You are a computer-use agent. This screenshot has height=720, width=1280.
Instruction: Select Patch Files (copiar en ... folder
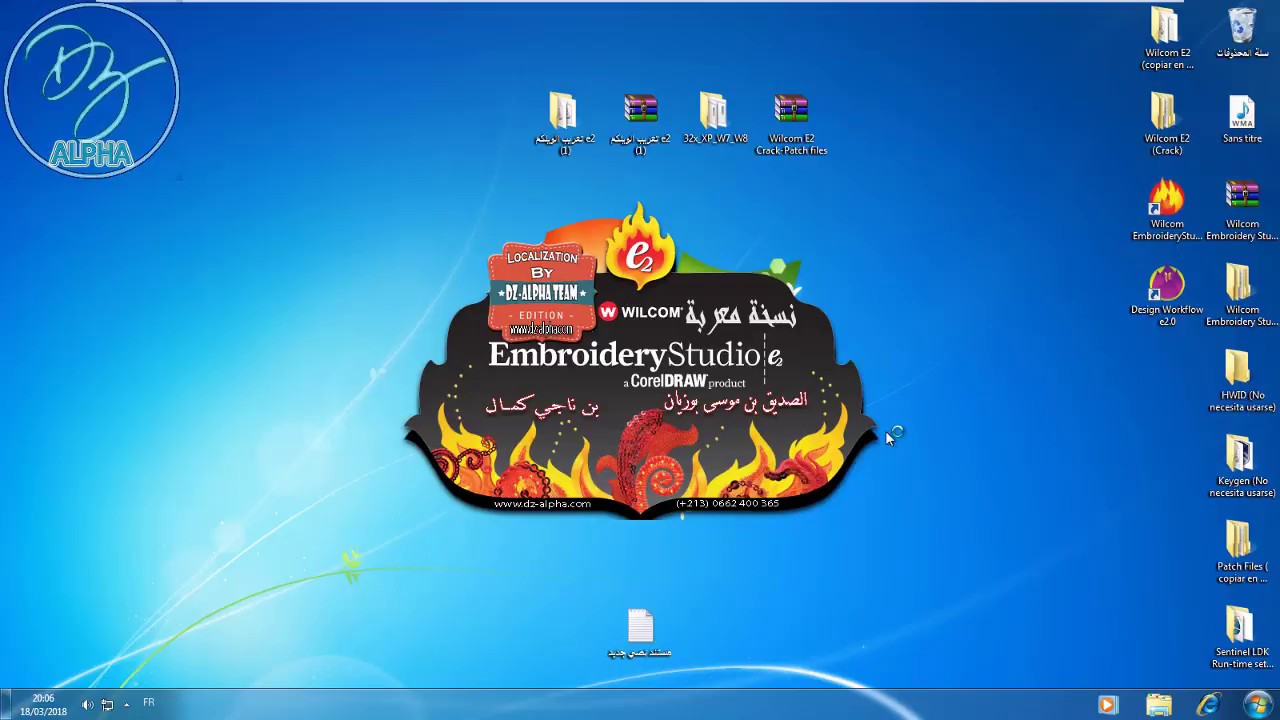point(1242,552)
